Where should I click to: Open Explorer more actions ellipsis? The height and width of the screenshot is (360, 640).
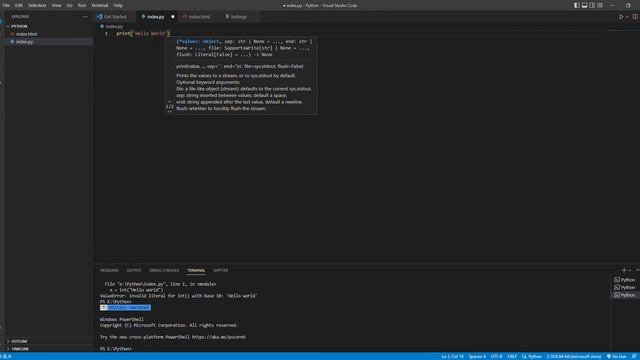tap(85, 17)
